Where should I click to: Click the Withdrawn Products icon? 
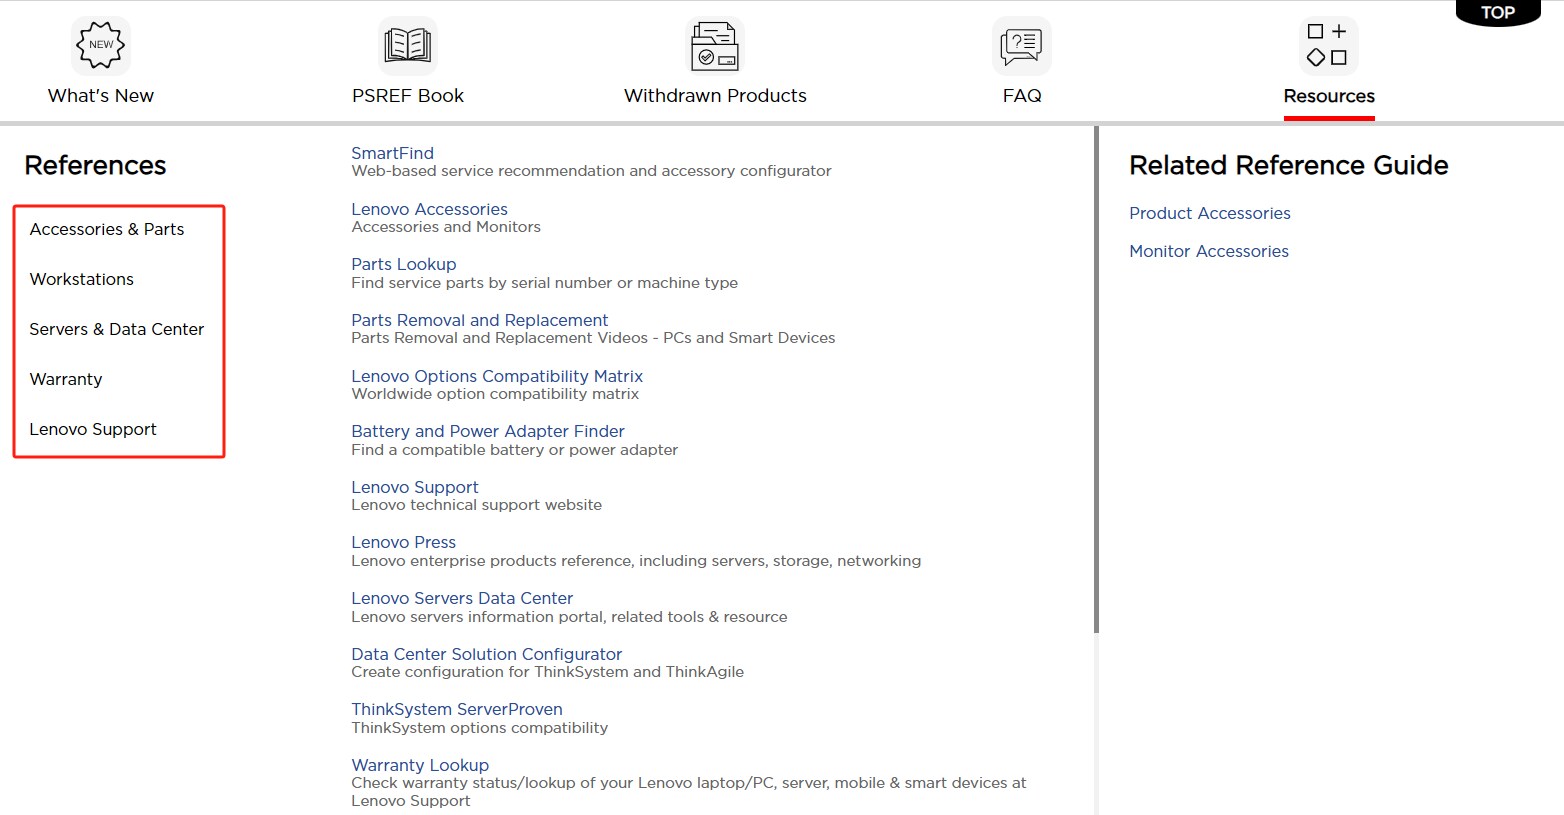(x=714, y=46)
